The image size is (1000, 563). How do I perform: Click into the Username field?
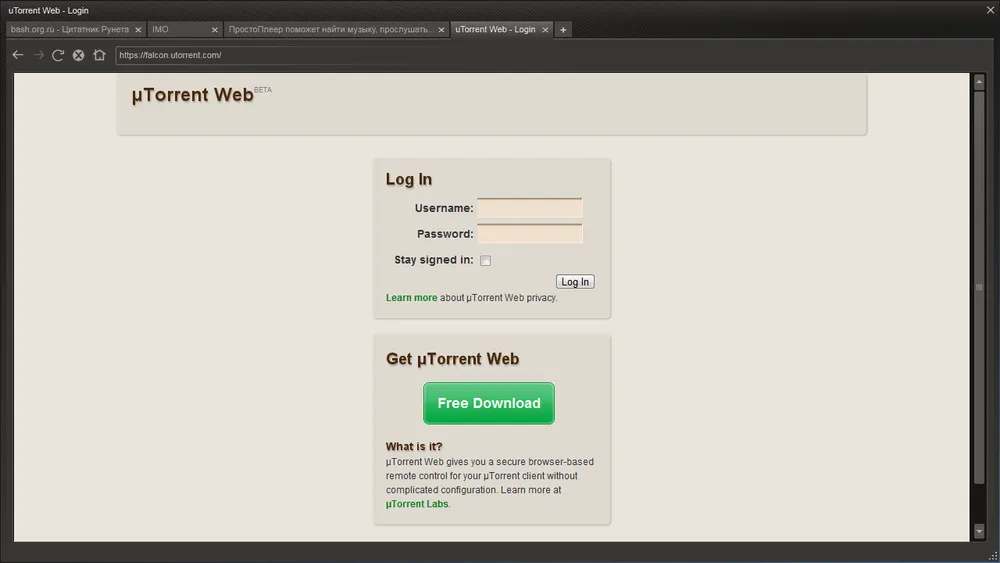[530, 208]
